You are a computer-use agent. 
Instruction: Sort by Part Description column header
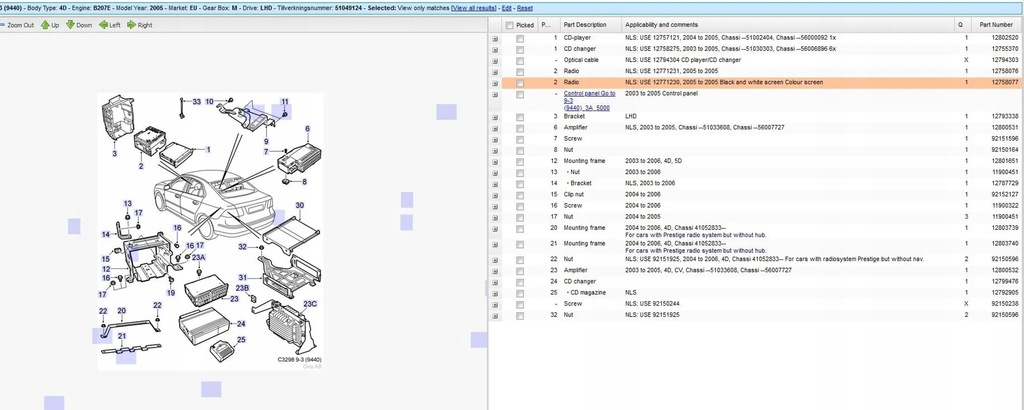pos(585,25)
